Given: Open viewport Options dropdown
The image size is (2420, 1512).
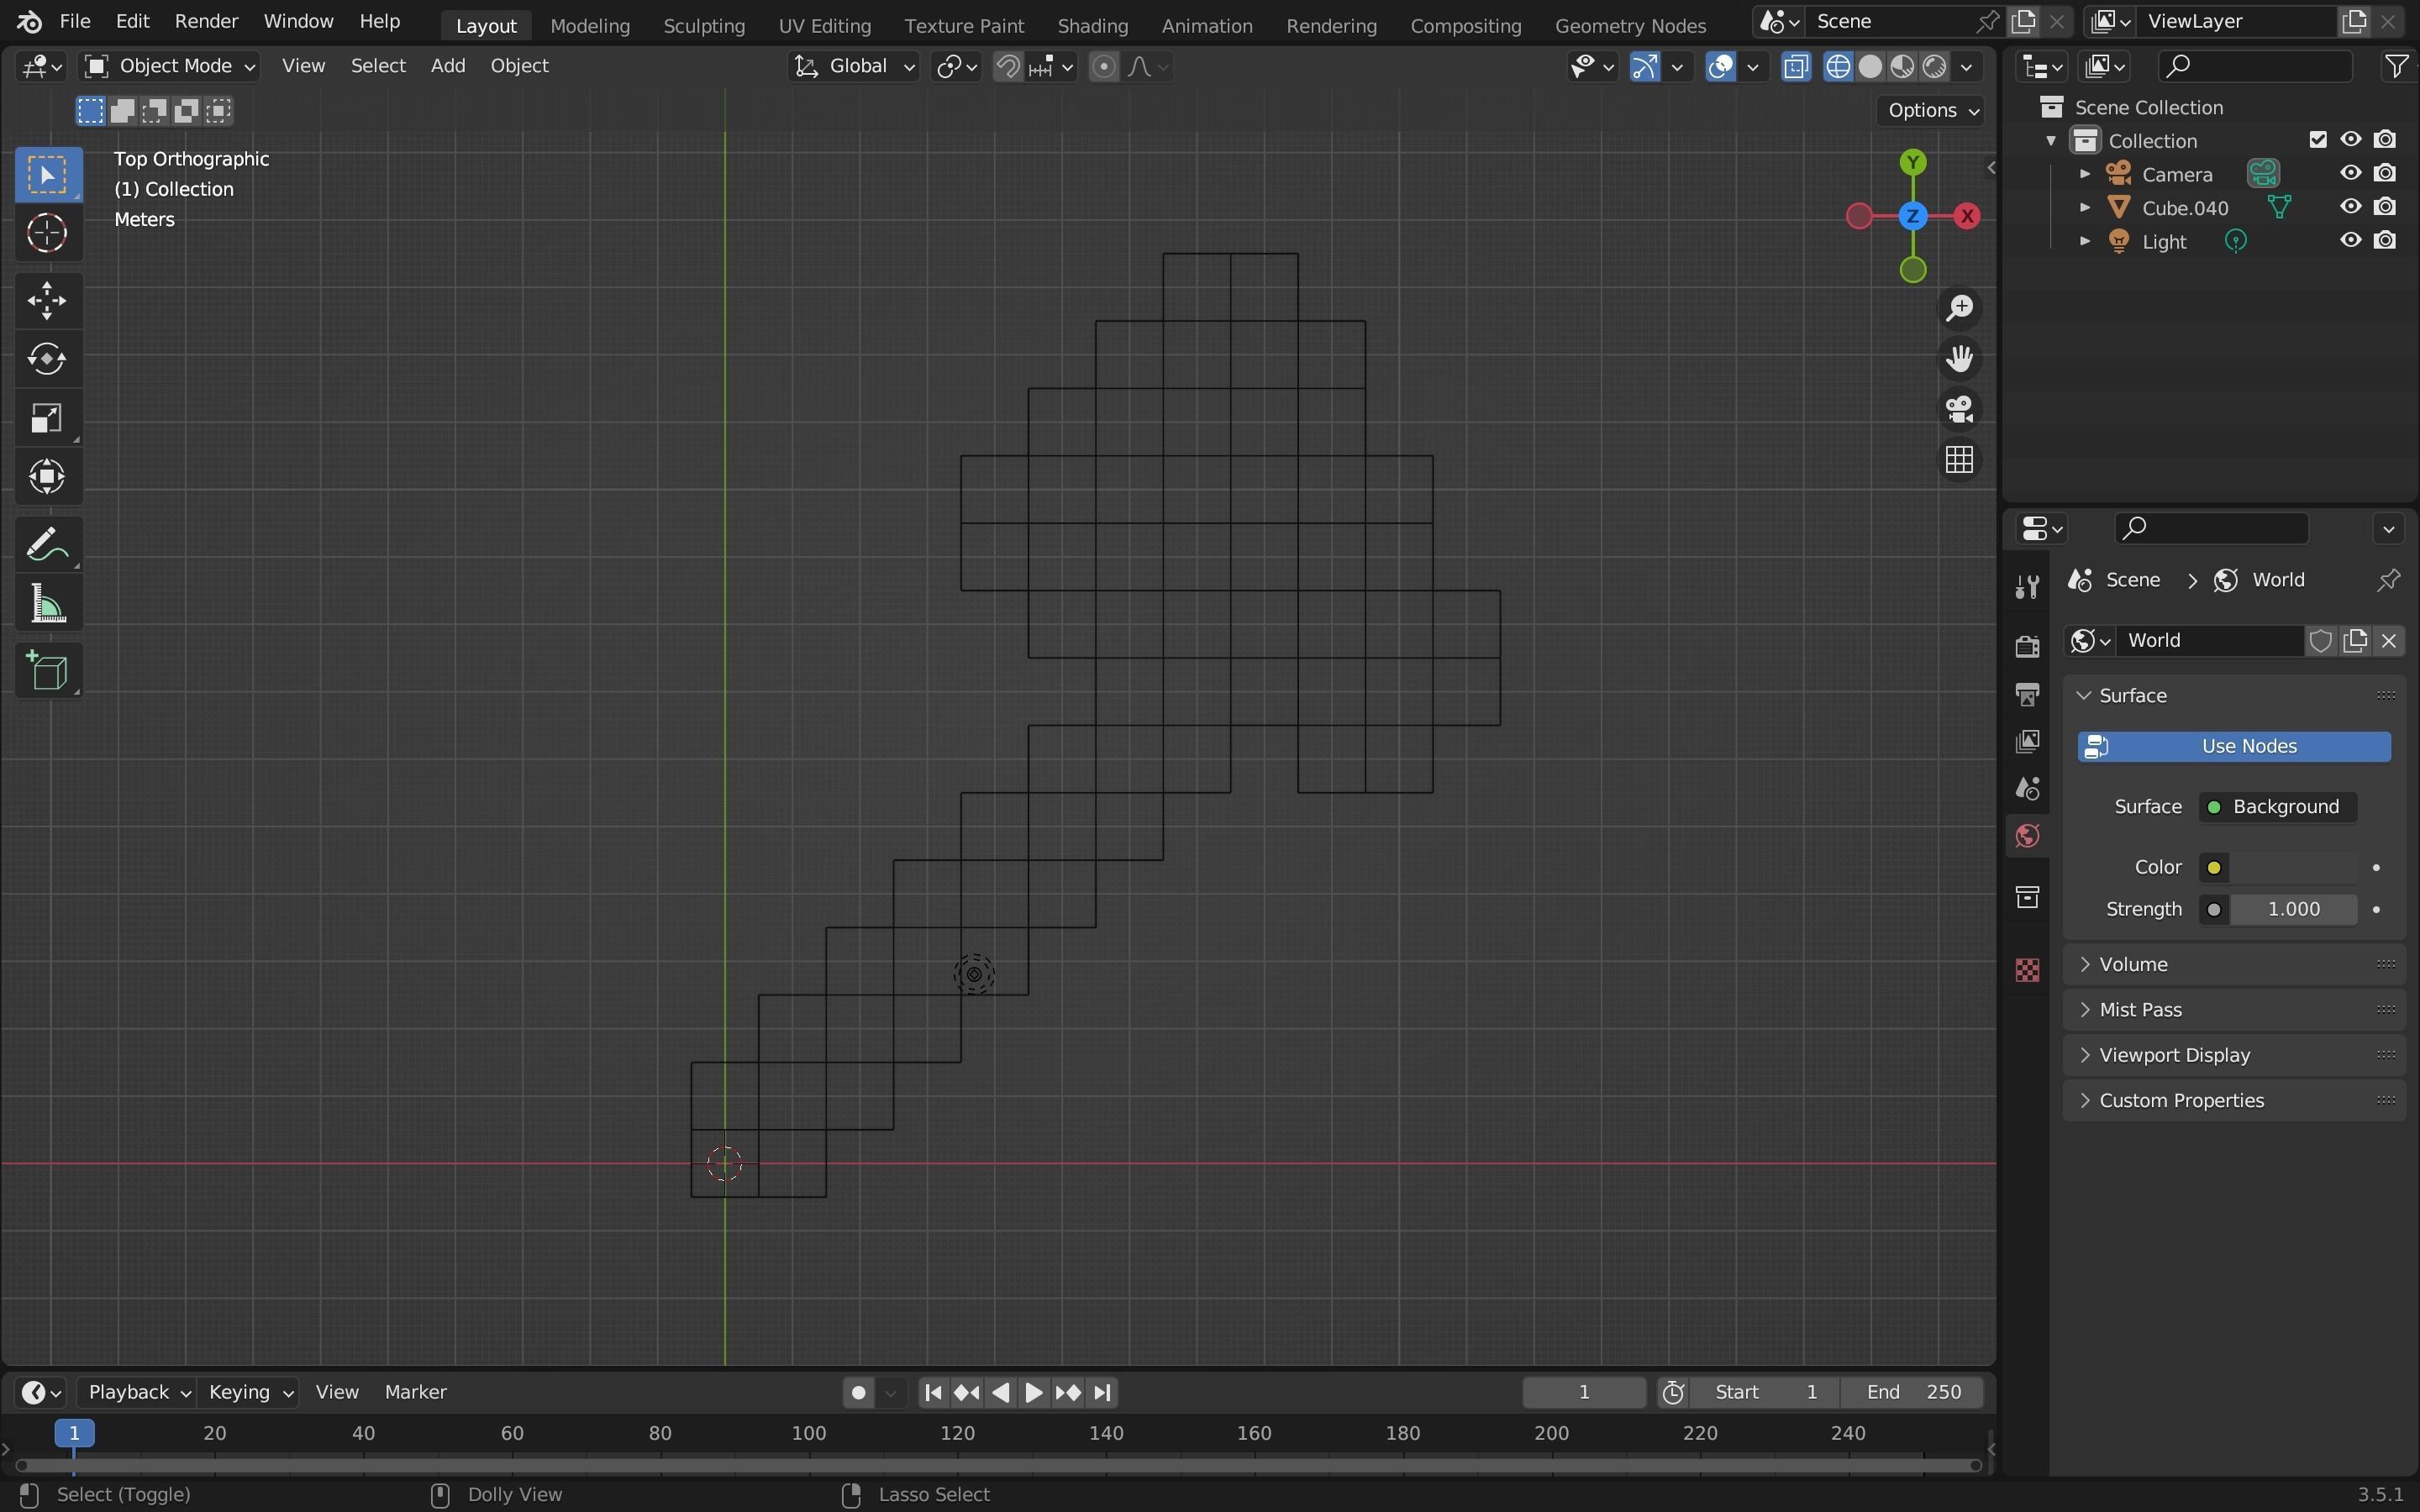Looking at the screenshot, I should [x=1933, y=110].
